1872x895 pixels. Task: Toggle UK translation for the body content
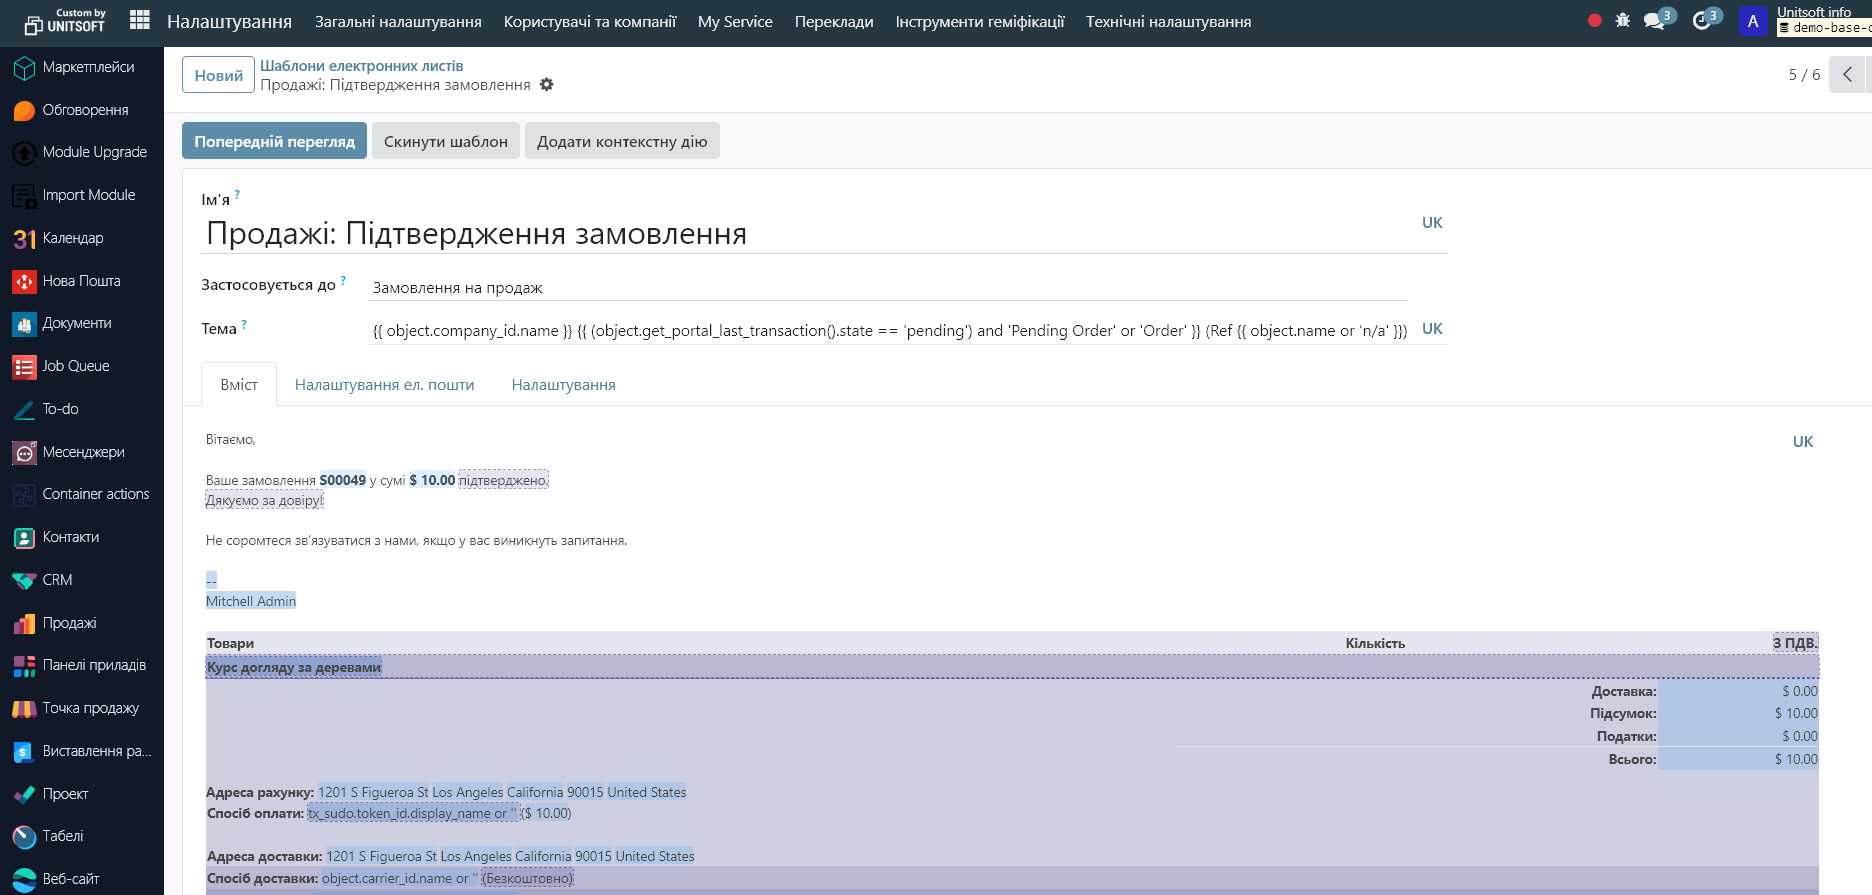point(1802,442)
